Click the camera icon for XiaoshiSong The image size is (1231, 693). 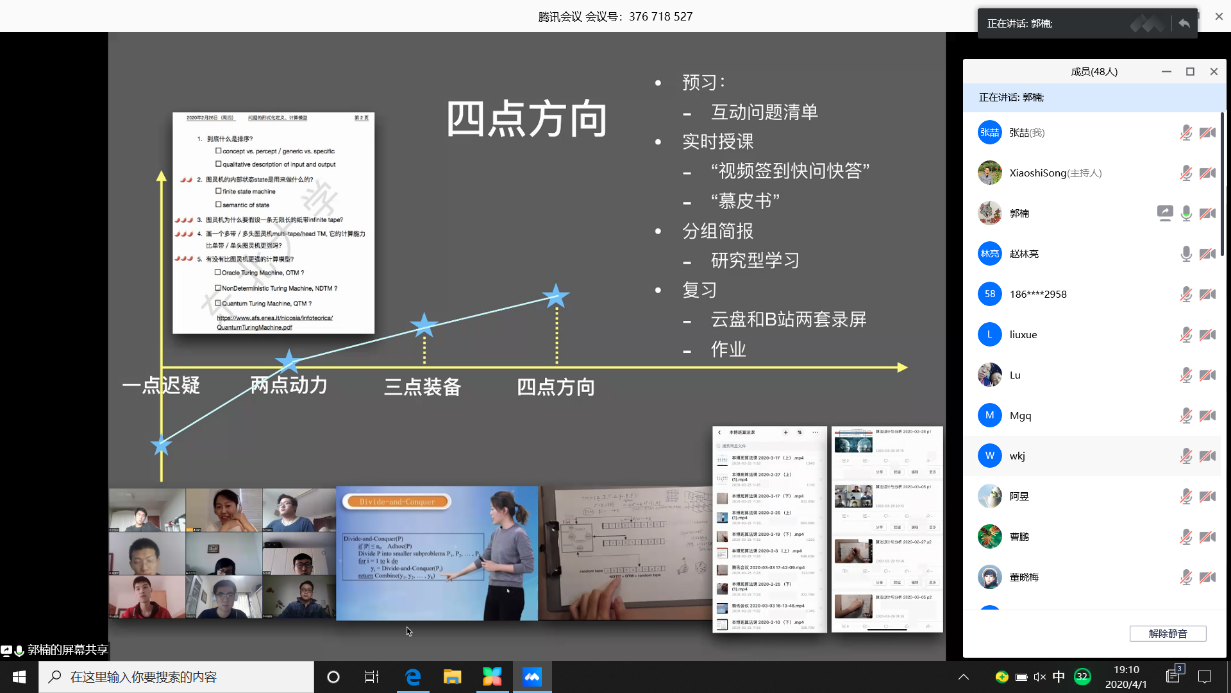[1207, 173]
